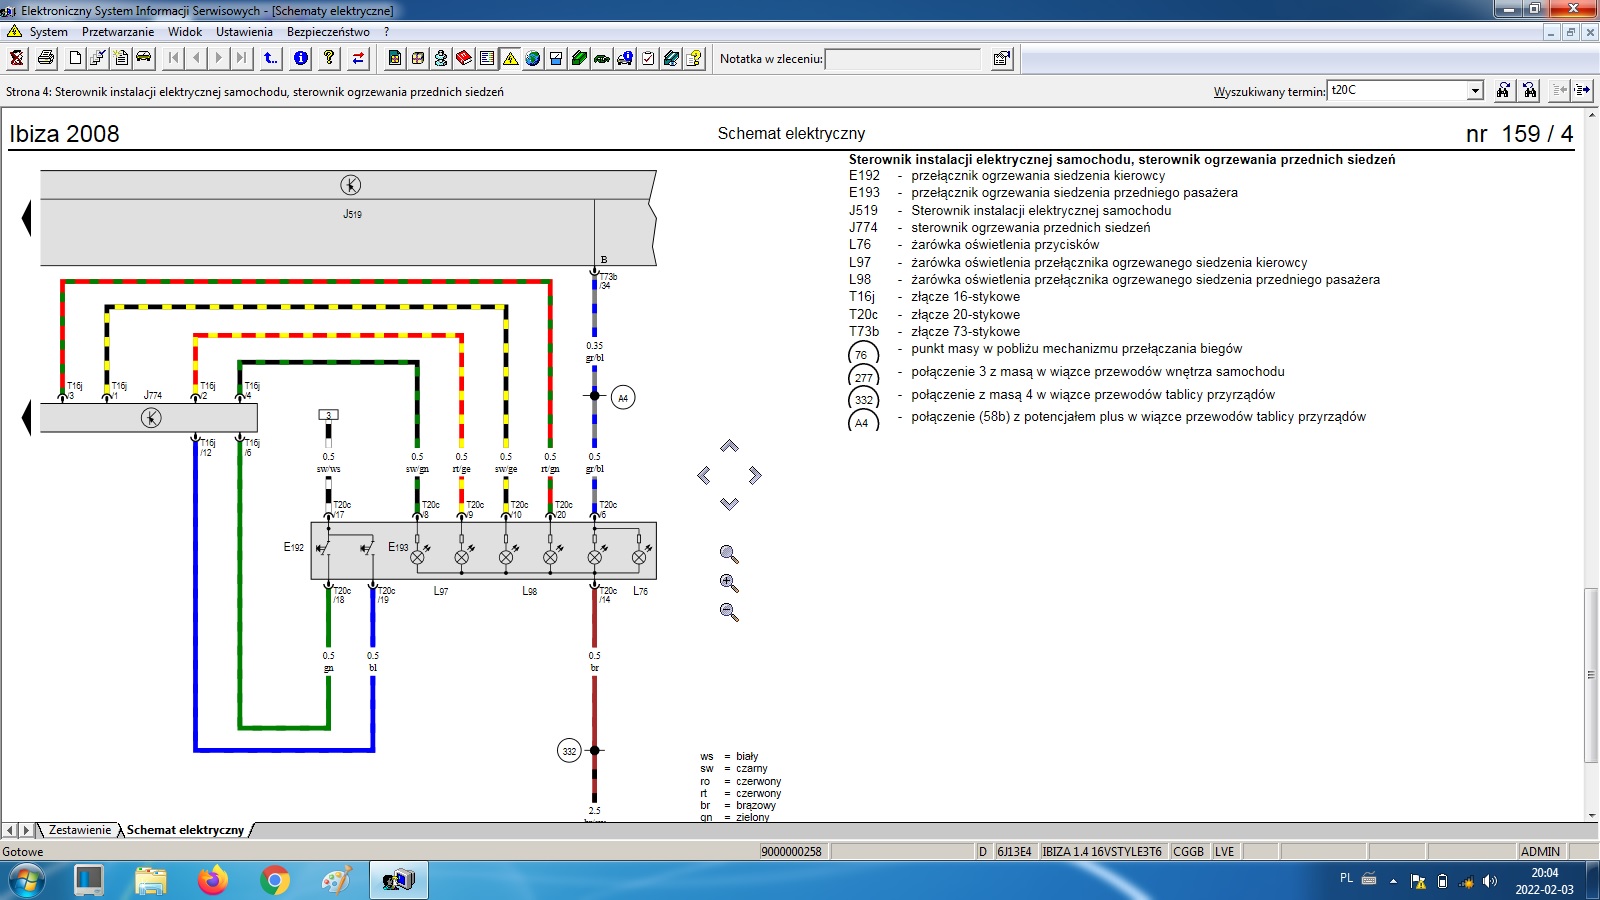The image size is (1600, 900).
Task: Click the globe icon in the toolbar
Action: pos(533,58)
